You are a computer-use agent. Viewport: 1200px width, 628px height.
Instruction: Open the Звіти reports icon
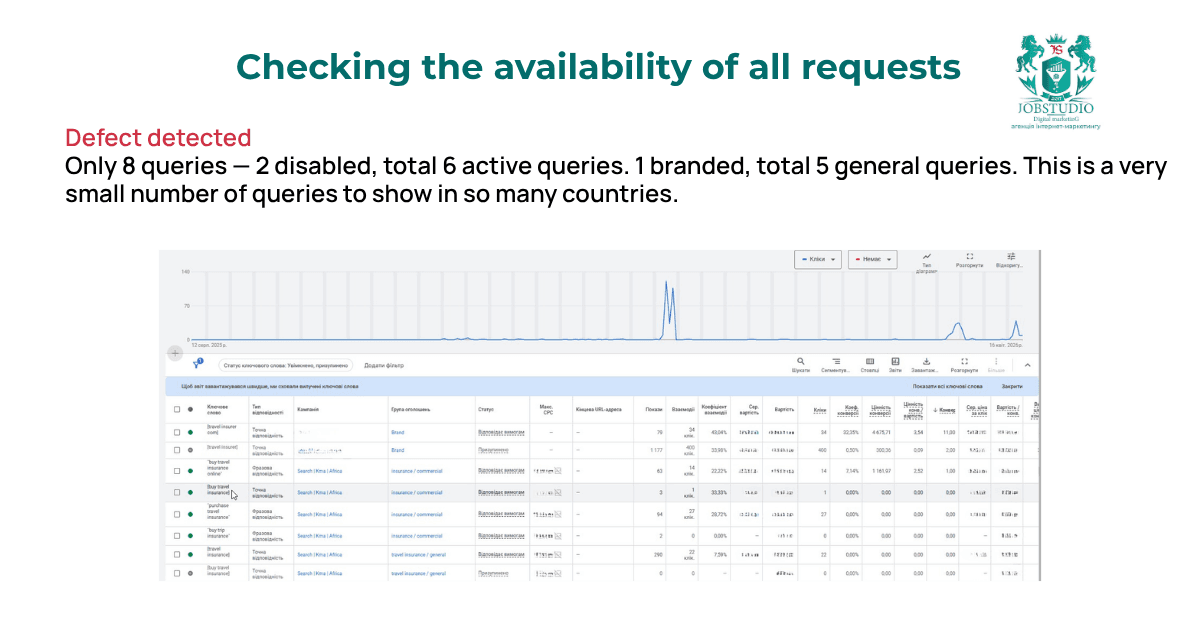point(895,361)
